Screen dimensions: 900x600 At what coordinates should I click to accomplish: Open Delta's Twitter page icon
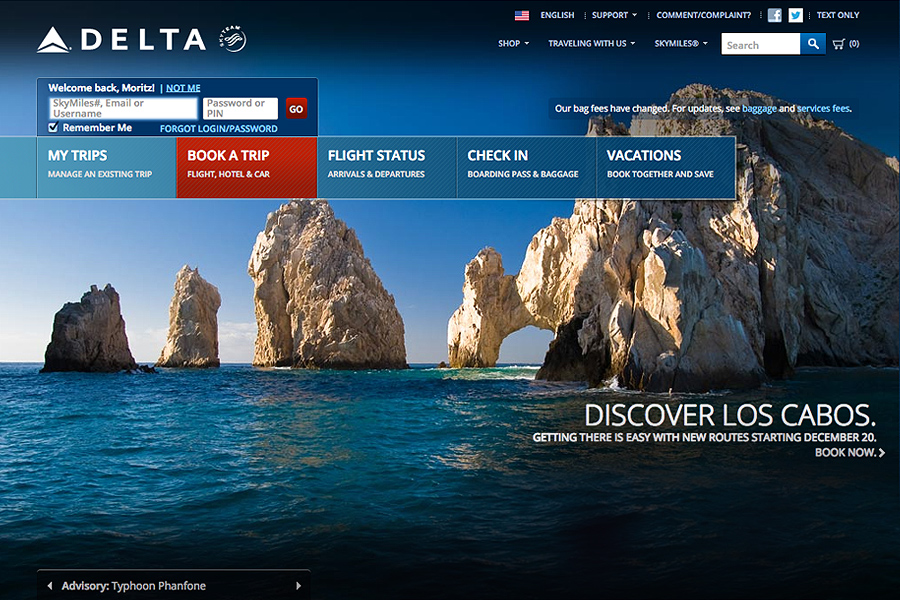[796, 16]
